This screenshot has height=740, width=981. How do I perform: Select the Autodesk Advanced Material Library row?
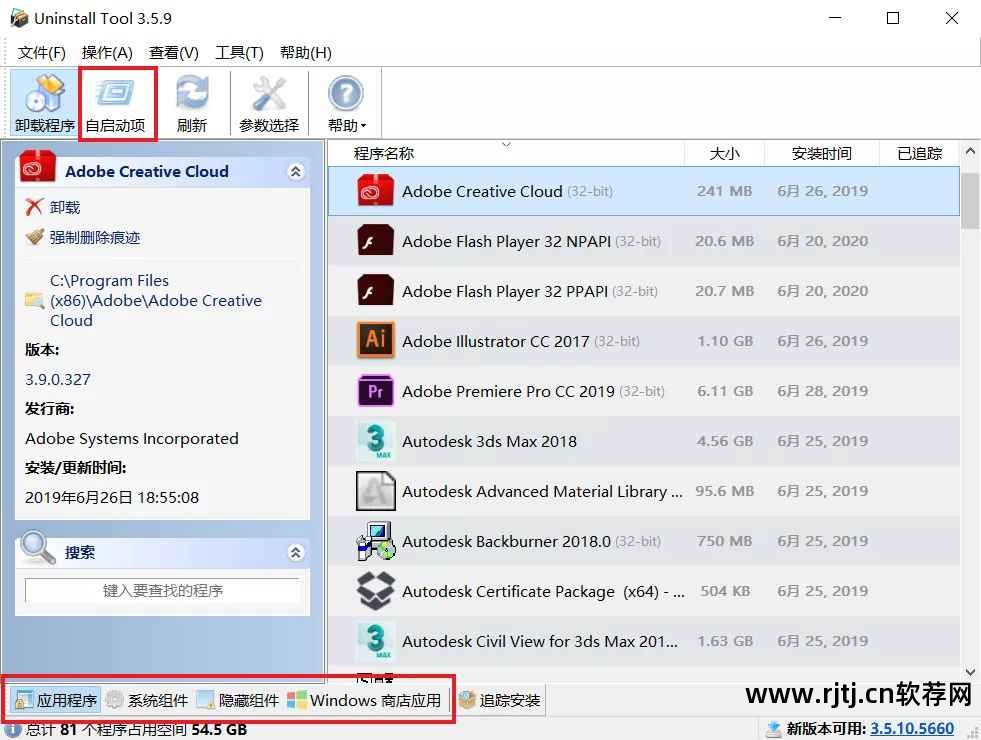pyautogui.click(x=644, y=491)
